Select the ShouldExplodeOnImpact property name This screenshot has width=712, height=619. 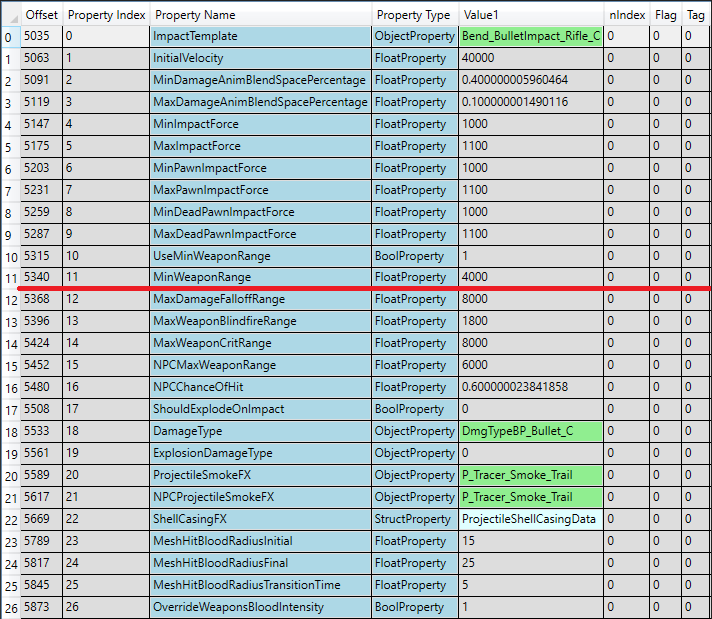pyautogui.click(x=261, y=409)
